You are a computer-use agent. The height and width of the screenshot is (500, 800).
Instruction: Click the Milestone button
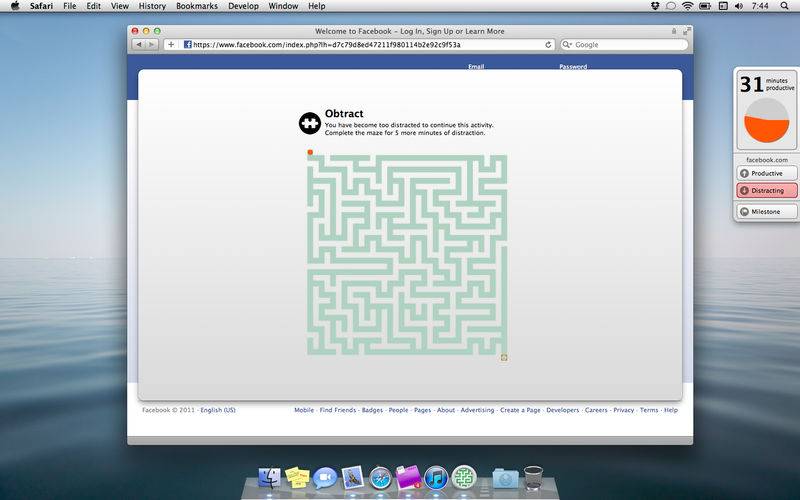767,211
